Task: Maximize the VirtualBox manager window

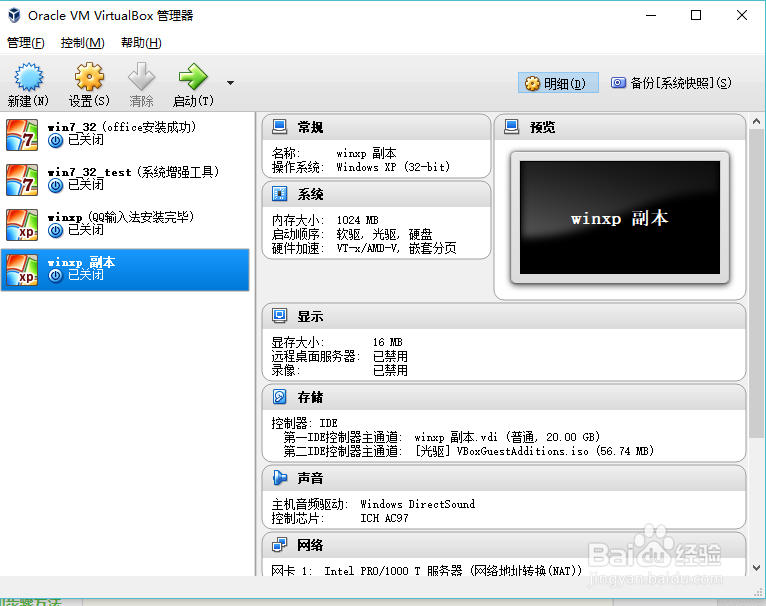Action: click(696, 16)
